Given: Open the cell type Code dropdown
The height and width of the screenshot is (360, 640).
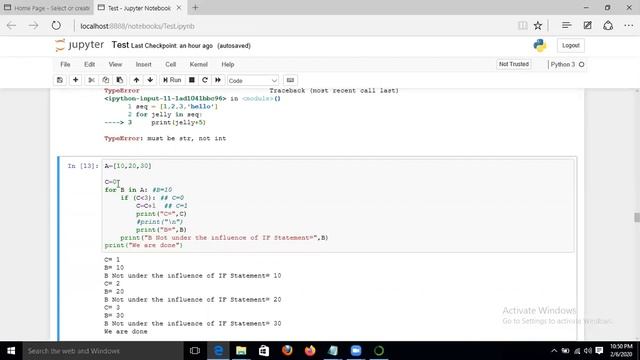Looking at the screenshot, I should coord(253,80).
